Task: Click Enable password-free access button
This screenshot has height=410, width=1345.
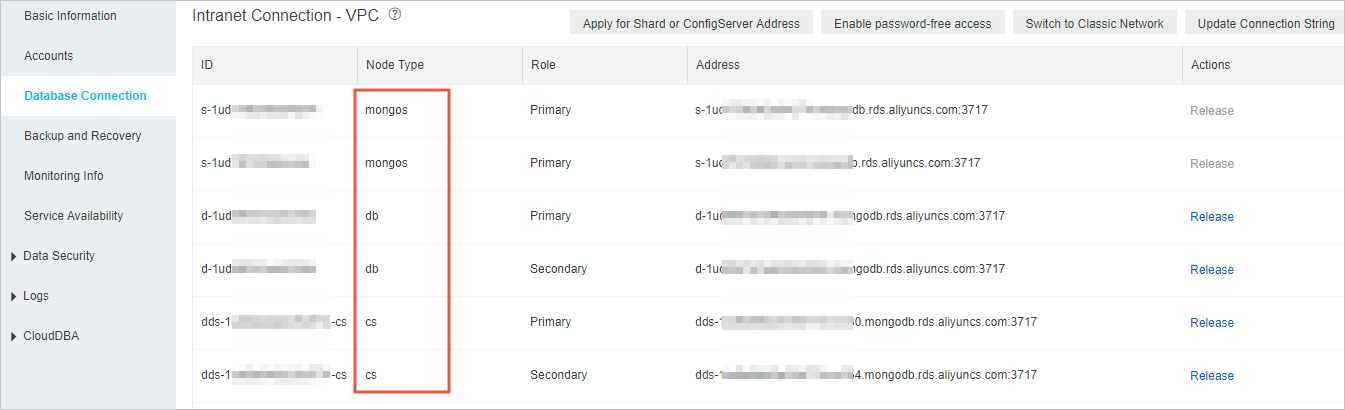Action: tap(912, 23)
